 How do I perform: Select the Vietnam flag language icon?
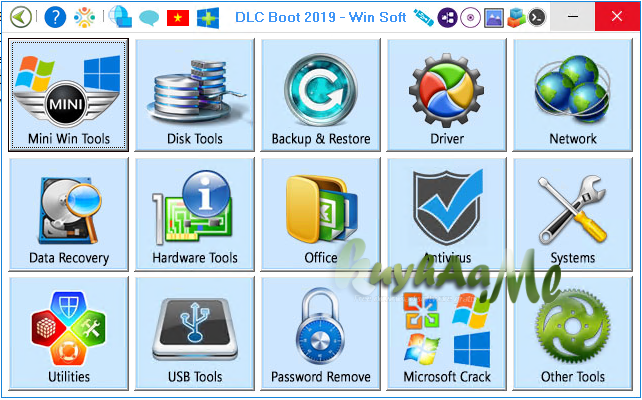pyautogui.click(x=178, y=18)
